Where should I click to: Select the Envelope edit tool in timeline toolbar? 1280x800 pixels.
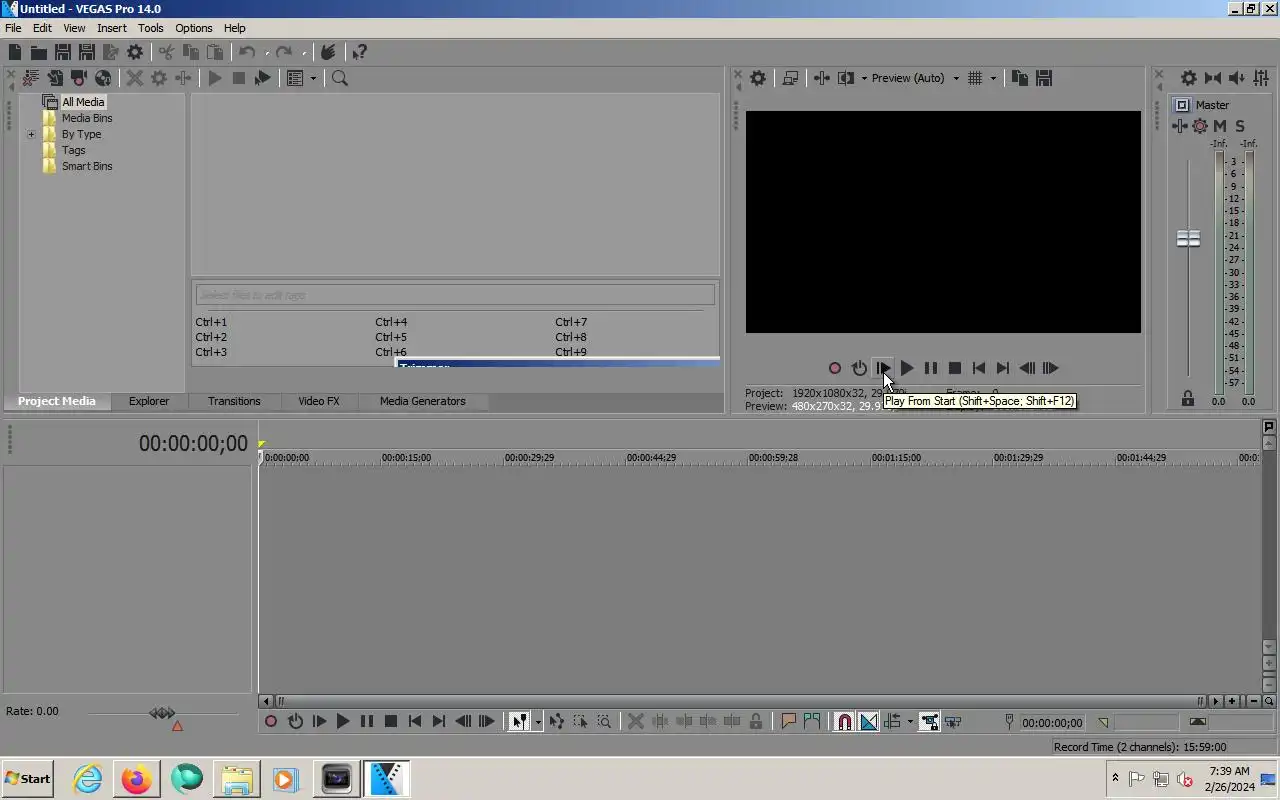(x=556, y=721)
